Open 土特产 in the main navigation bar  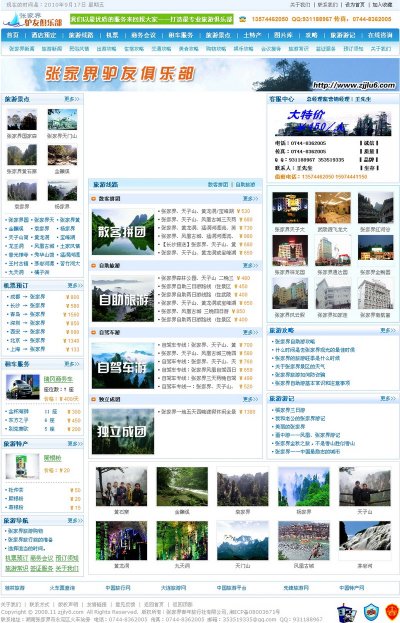coord(252,35)
